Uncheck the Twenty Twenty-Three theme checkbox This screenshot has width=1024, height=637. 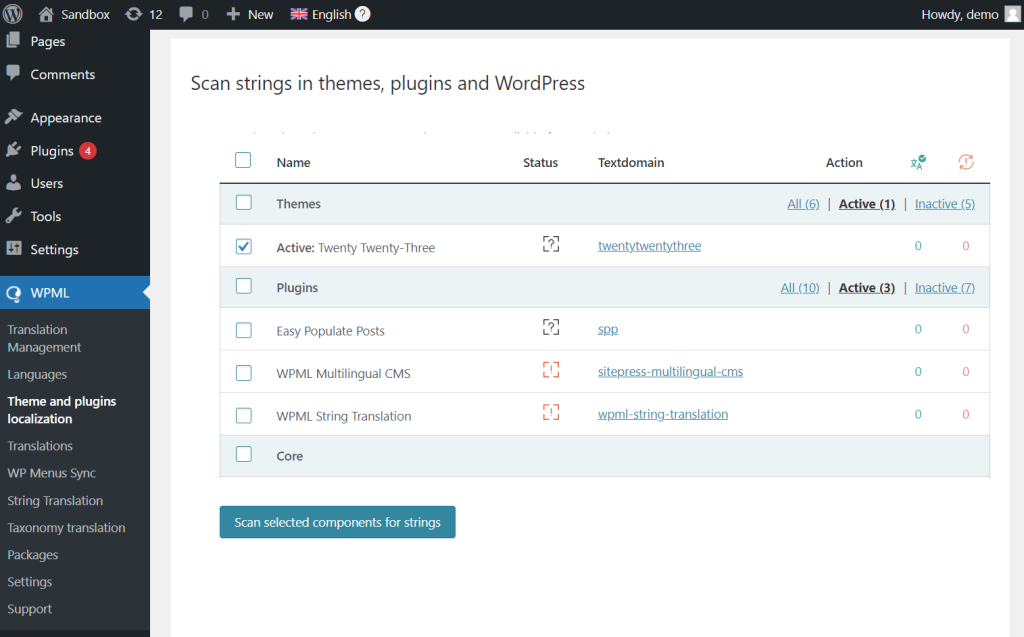pos(244,246)
